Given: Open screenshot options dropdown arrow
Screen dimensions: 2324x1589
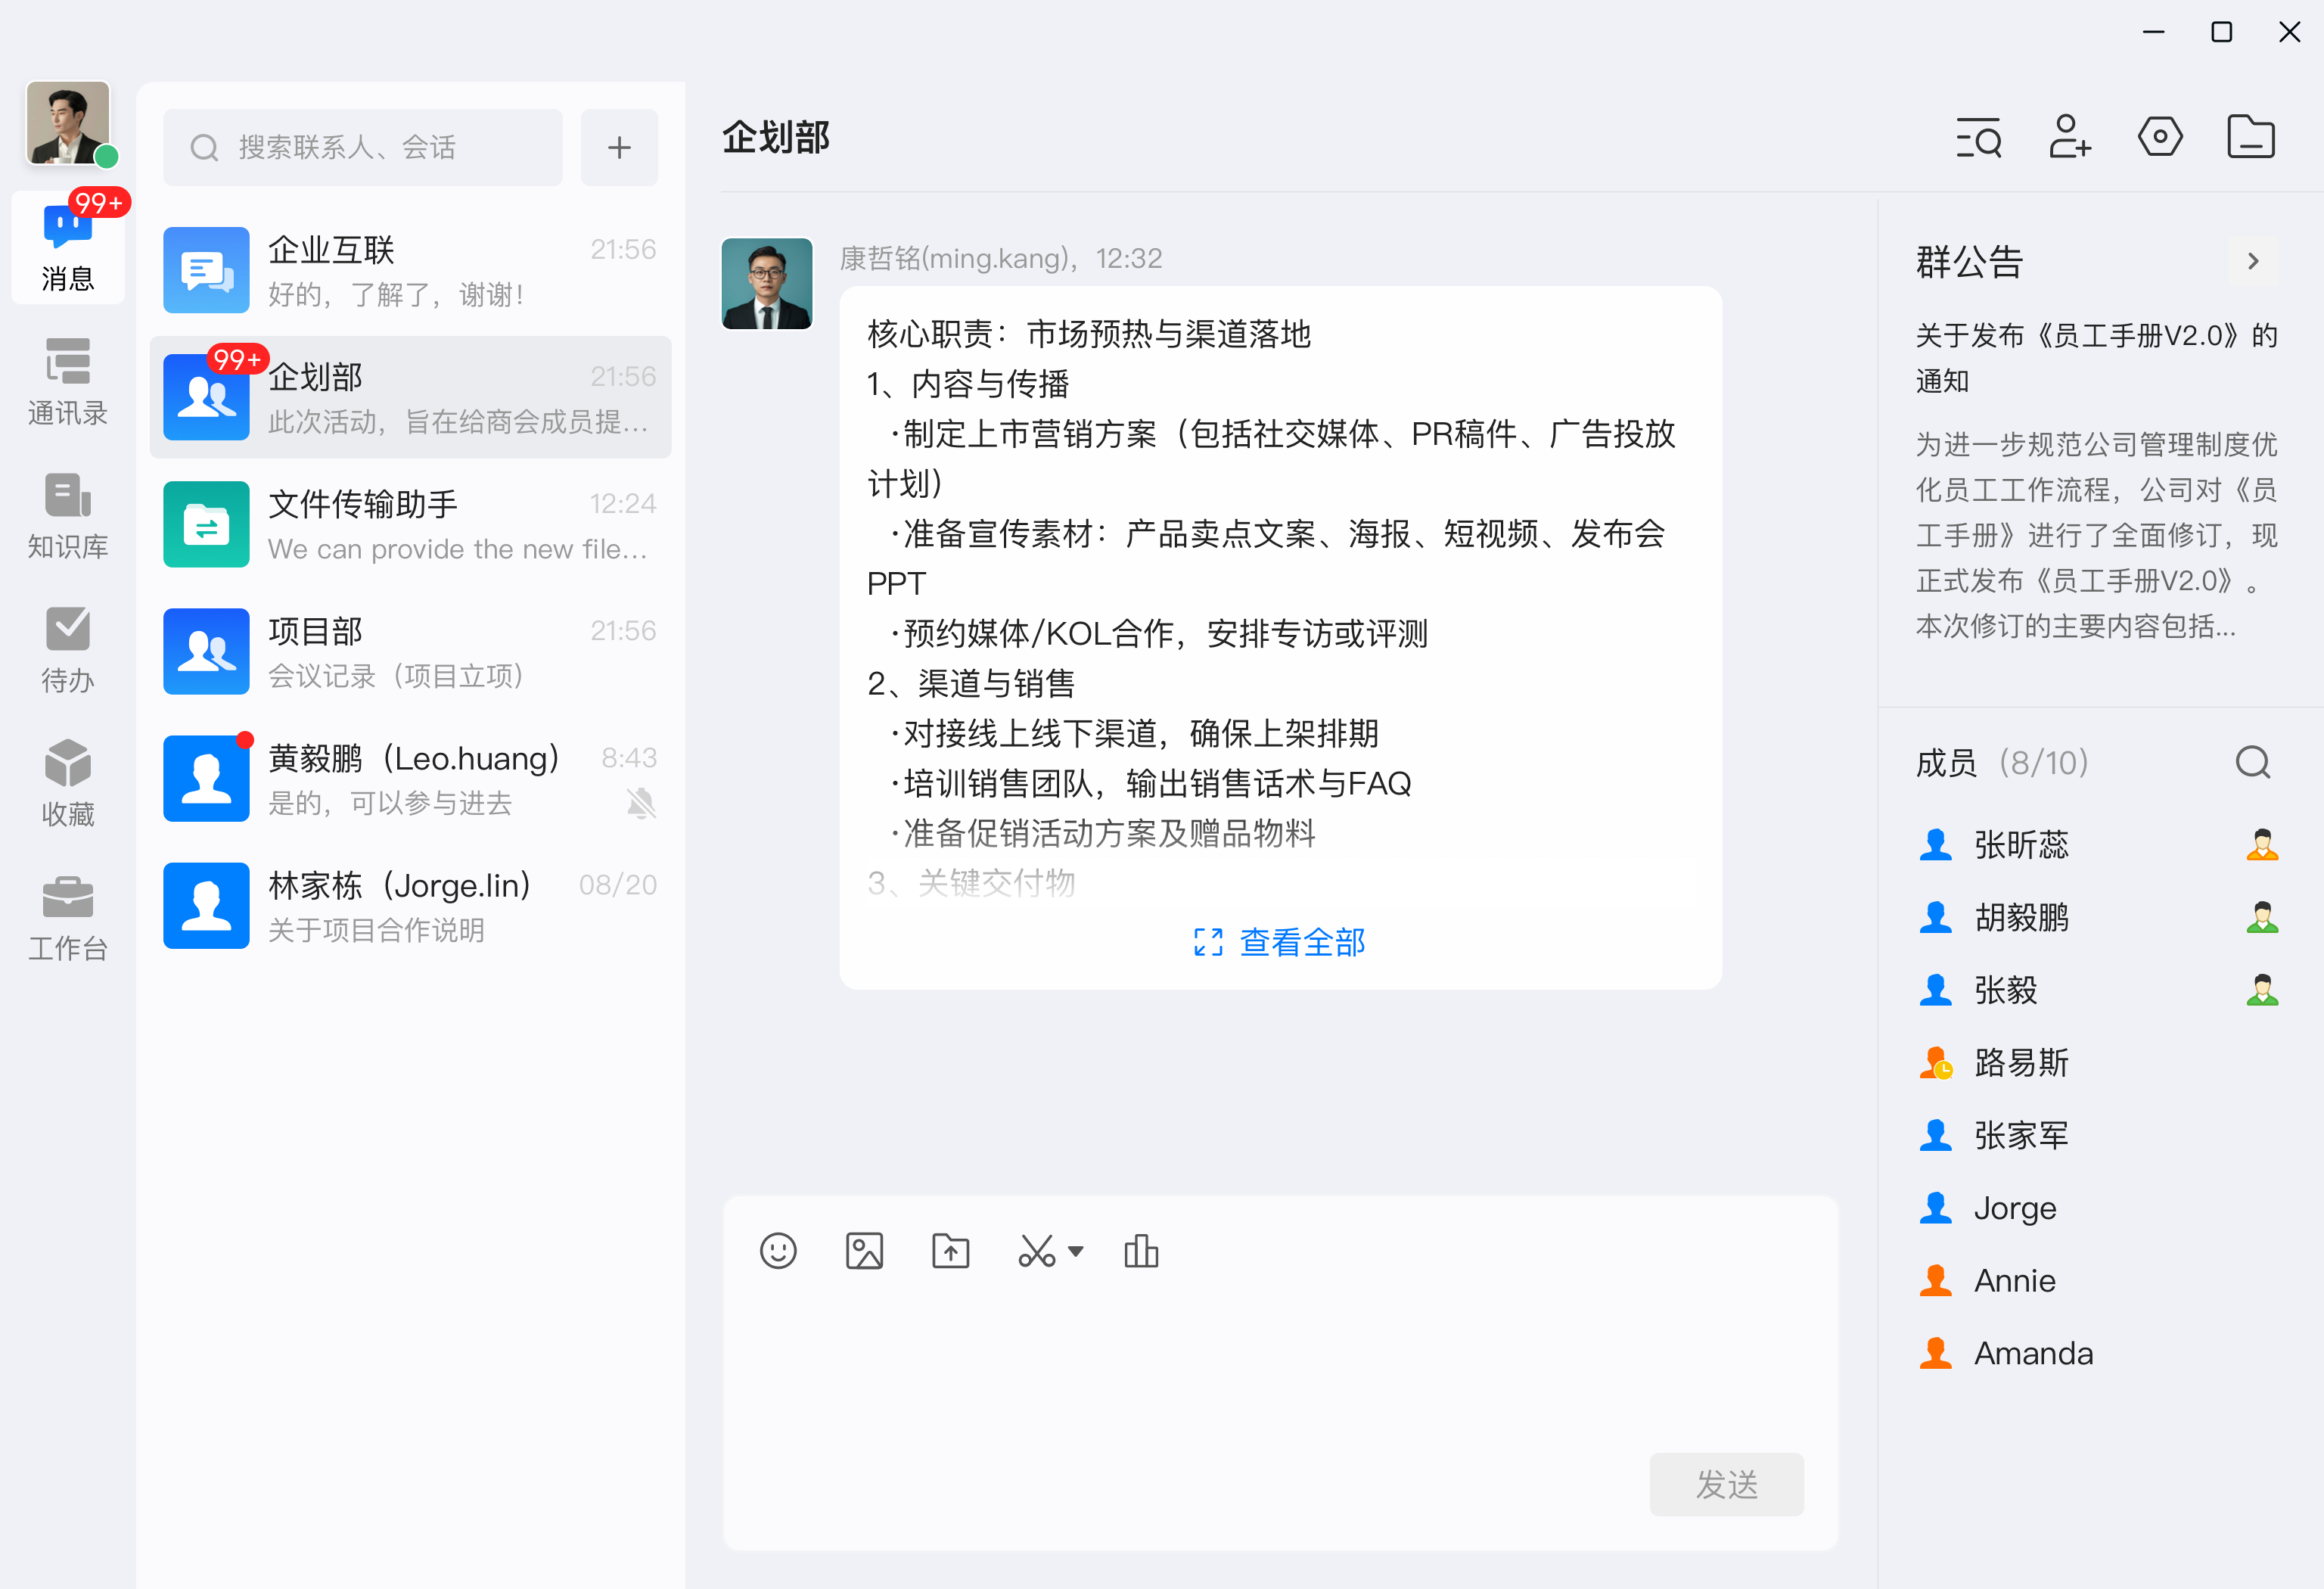Looking at the screenshot, I should (x=1076, y=1251).
